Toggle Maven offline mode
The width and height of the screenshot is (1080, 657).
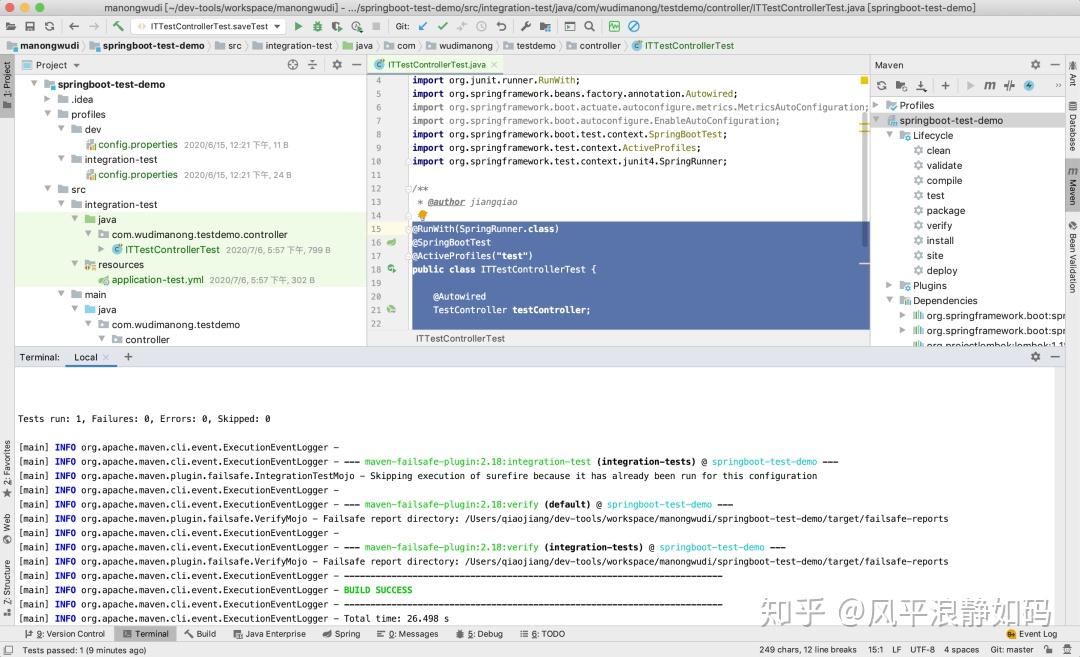pyautogui.click(x=1010, y=86)
